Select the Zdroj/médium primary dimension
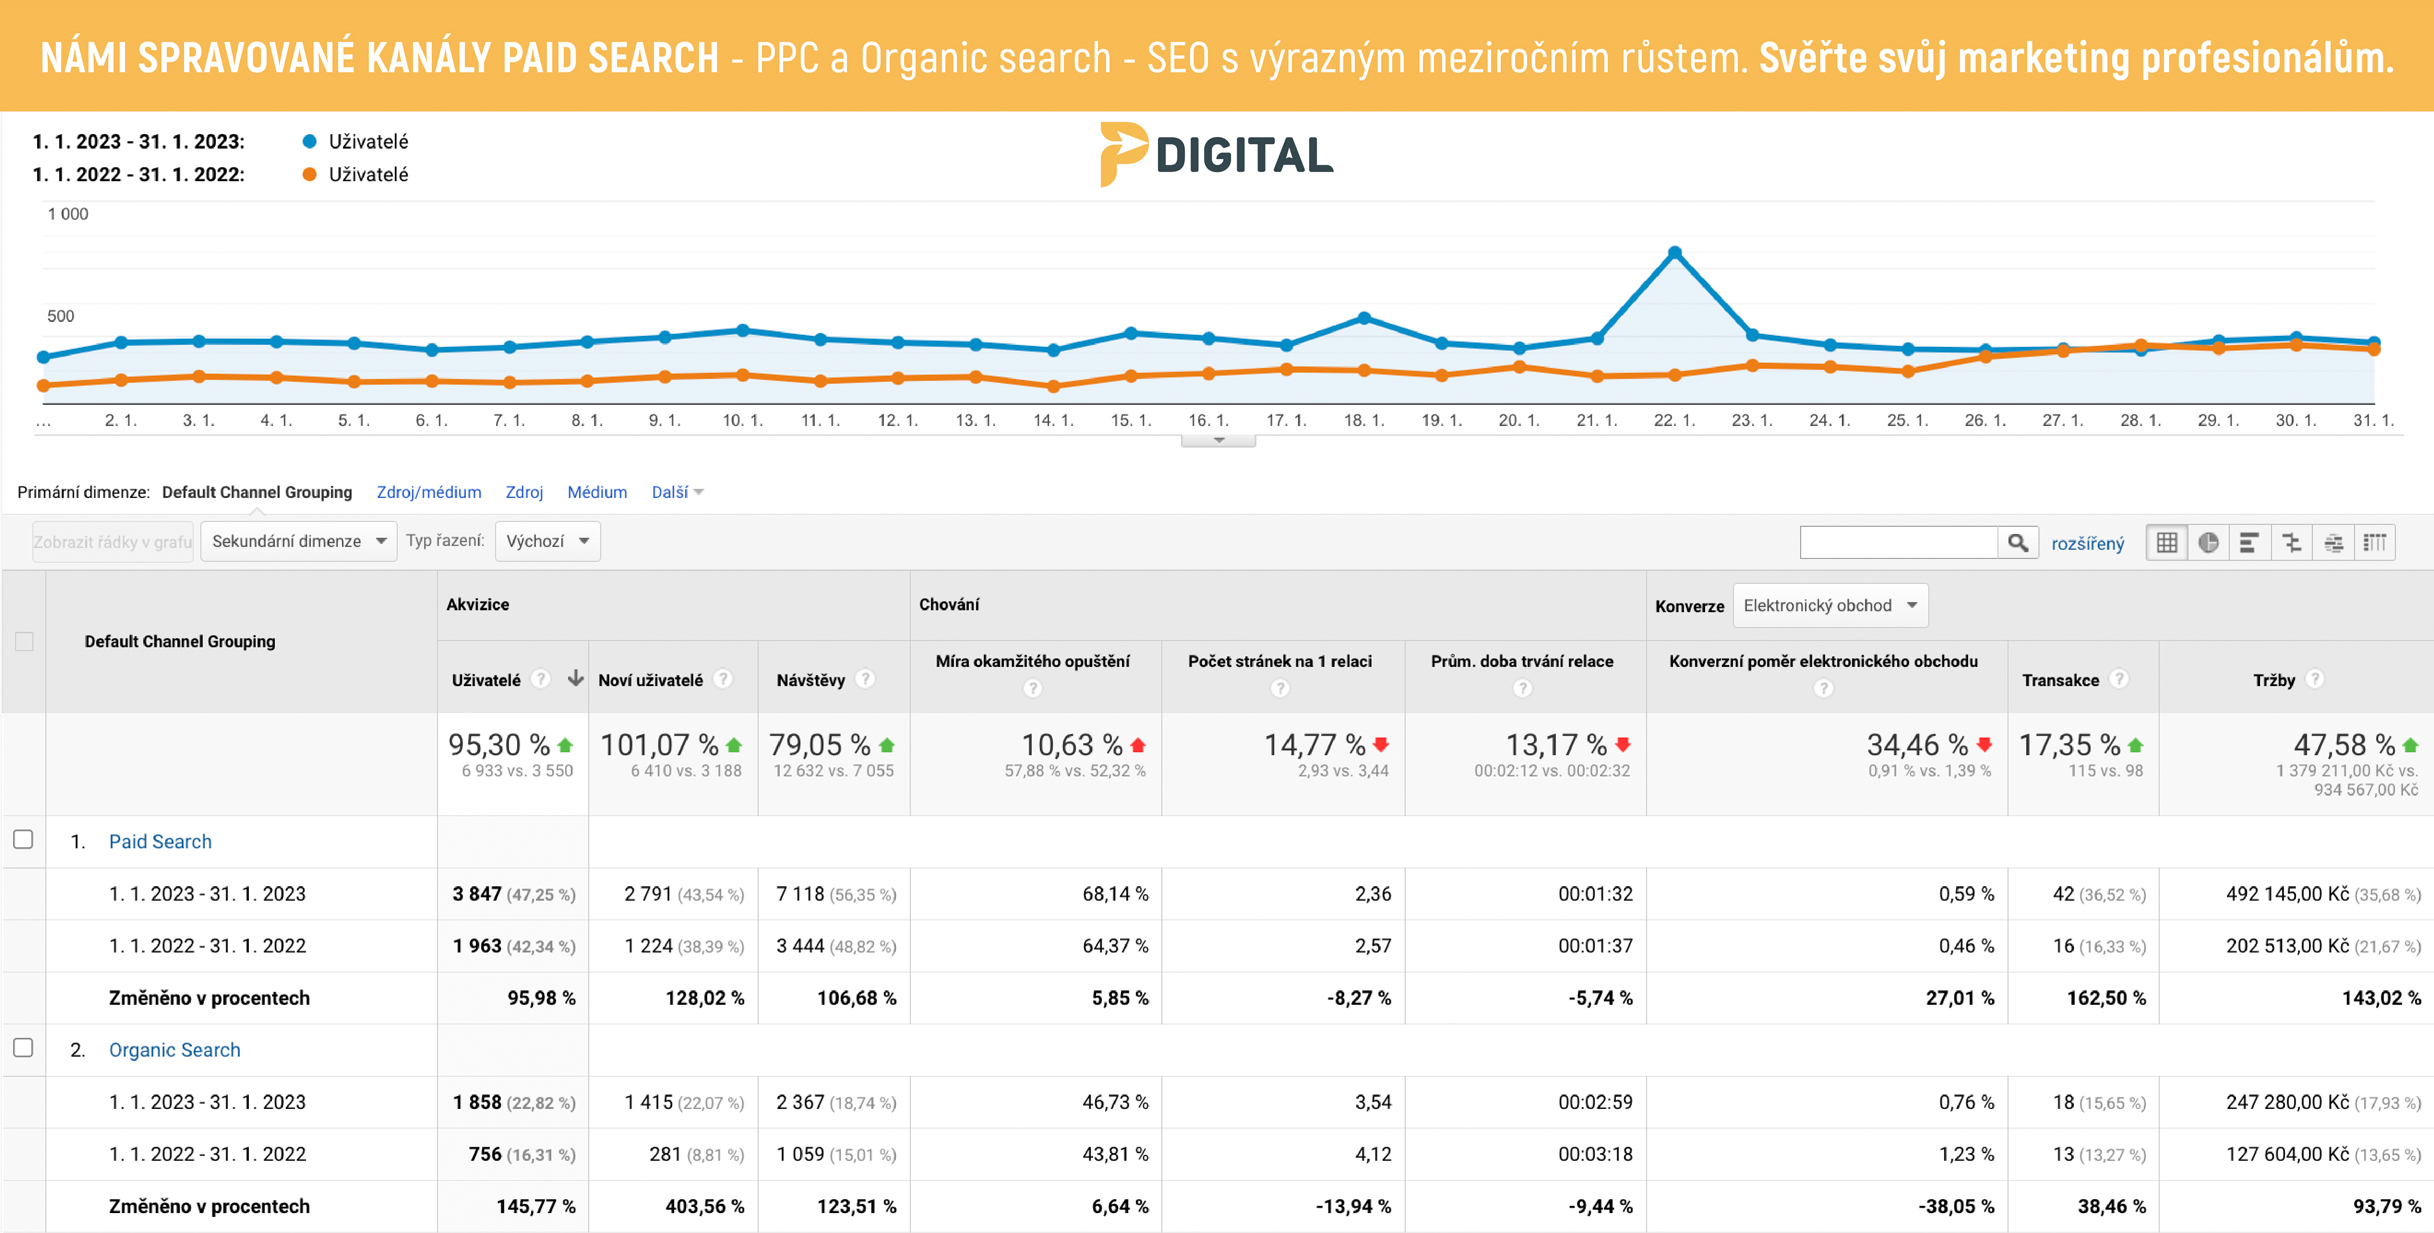2434x1233 pixels. (x=428, y=492)
